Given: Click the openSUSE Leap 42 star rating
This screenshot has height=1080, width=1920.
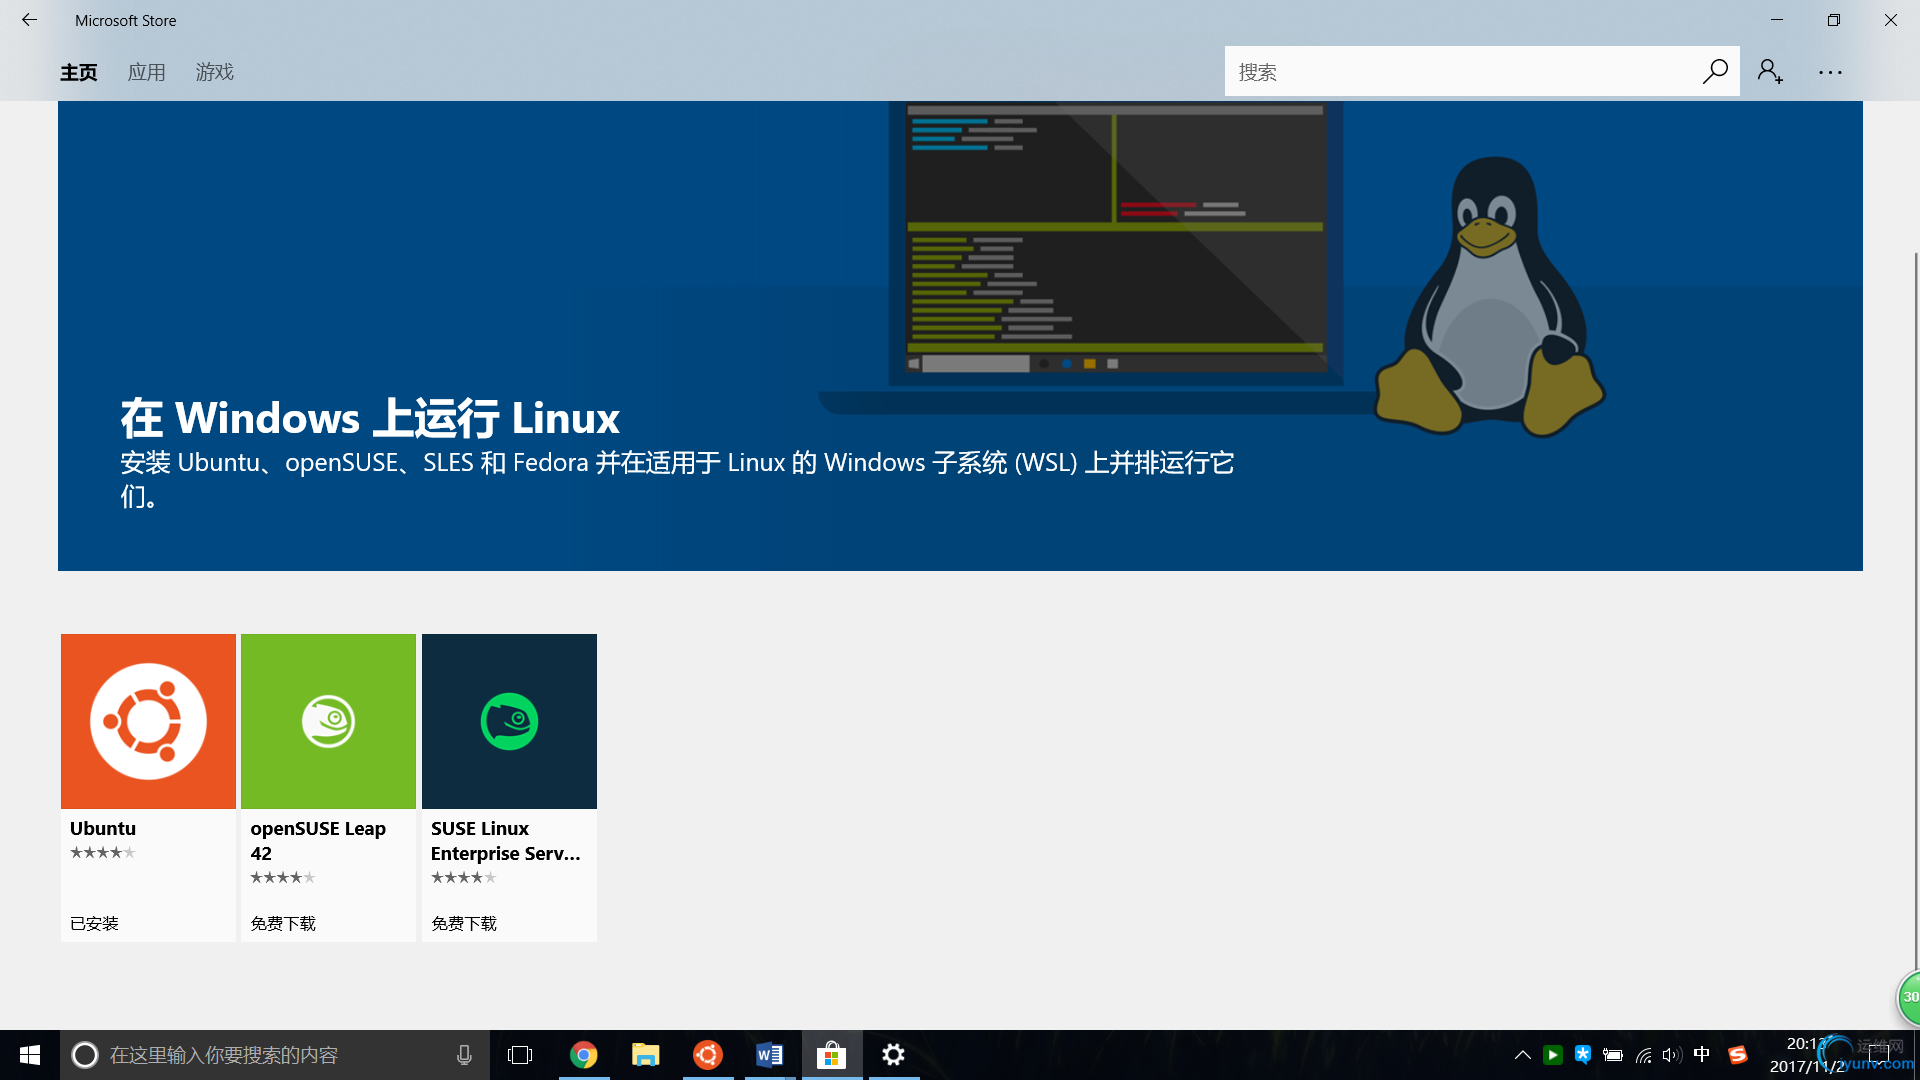Looking at the screenshot, I should pos(283,877).
